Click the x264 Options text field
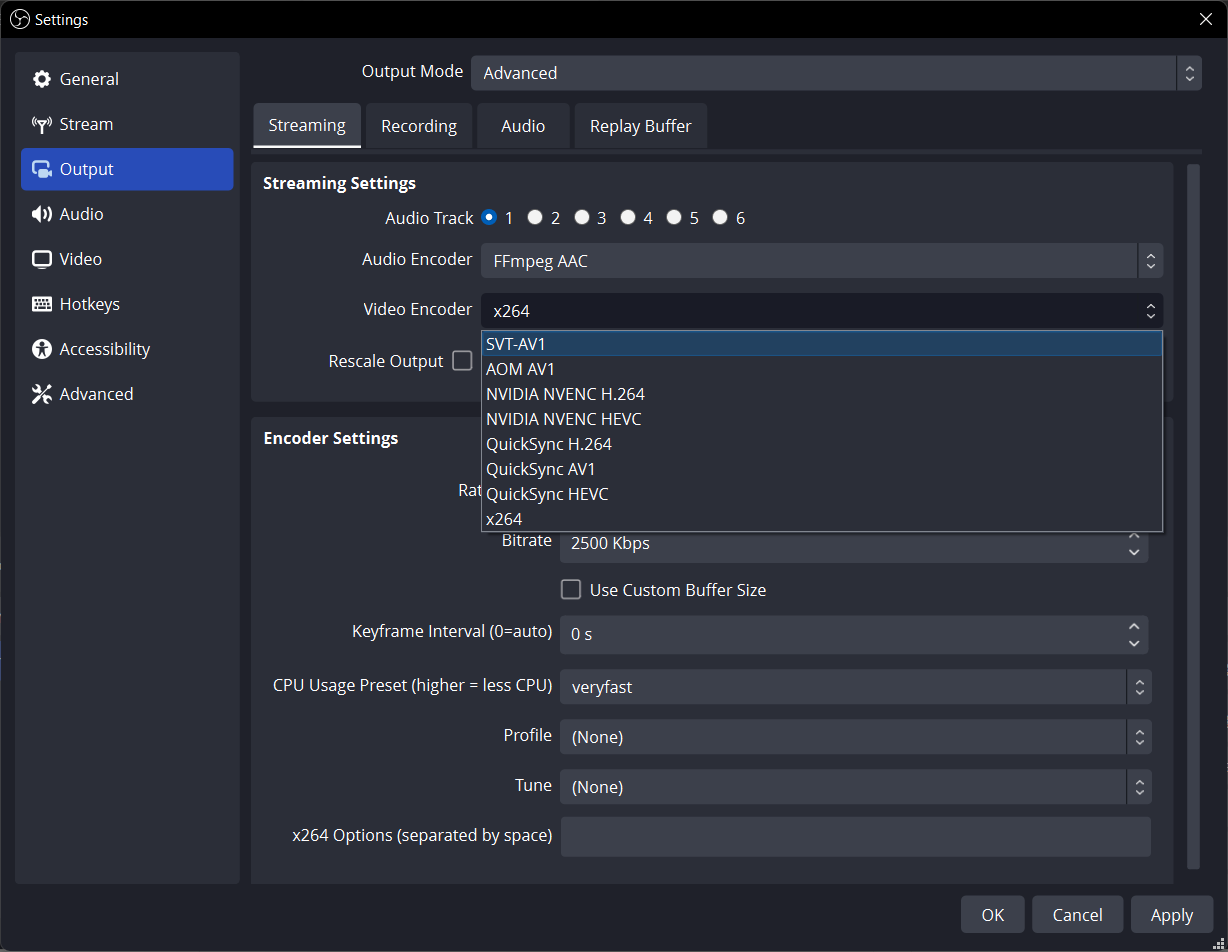Viewport: 1228px width, 952px height. coord(856,837)
